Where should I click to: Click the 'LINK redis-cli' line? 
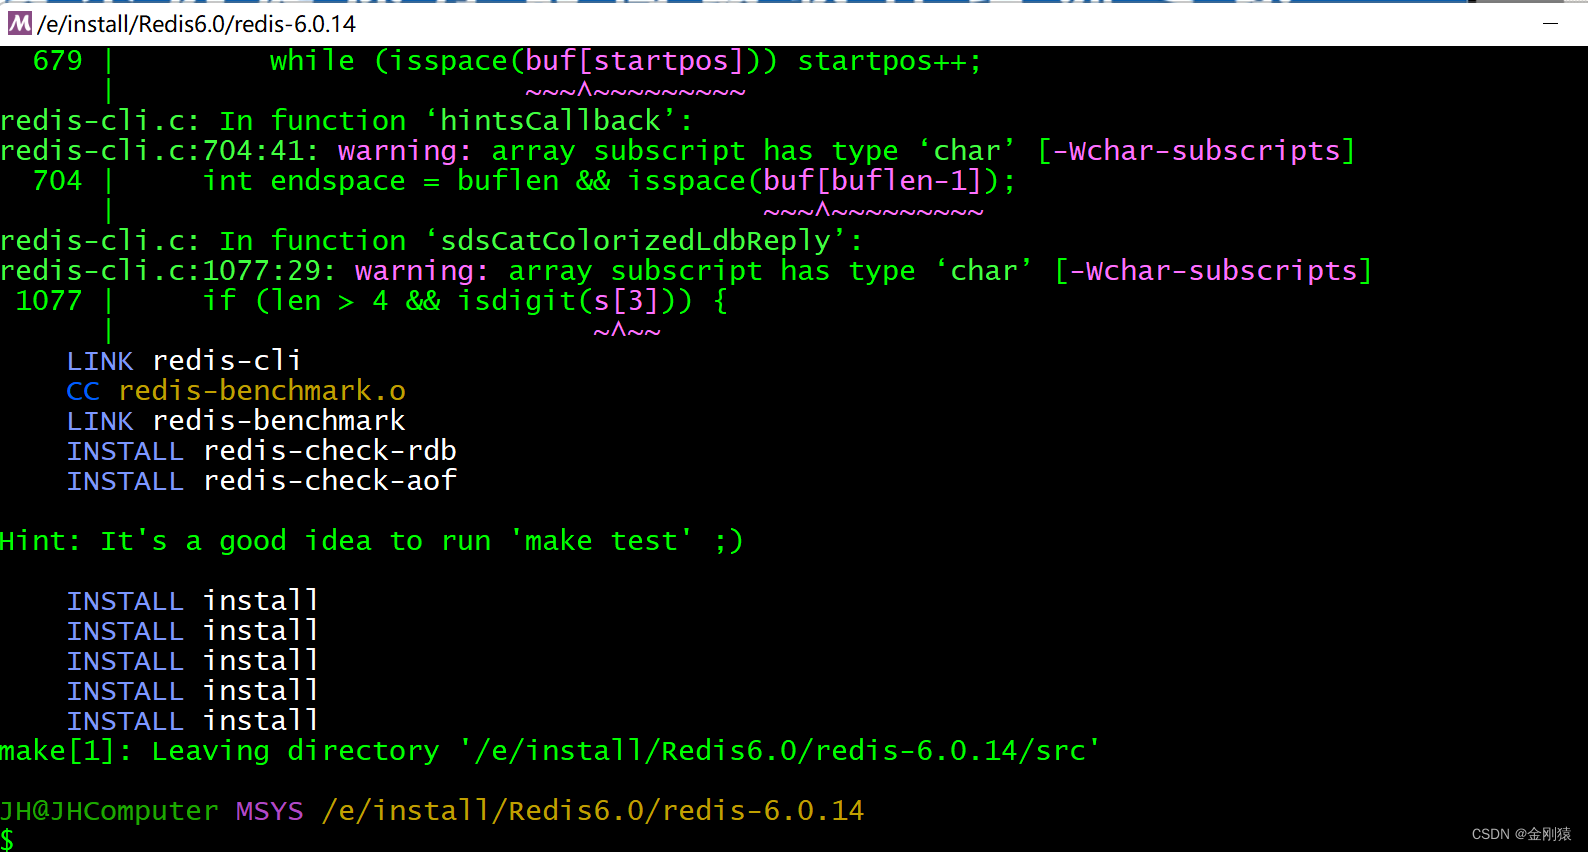[x=184, y=361]
